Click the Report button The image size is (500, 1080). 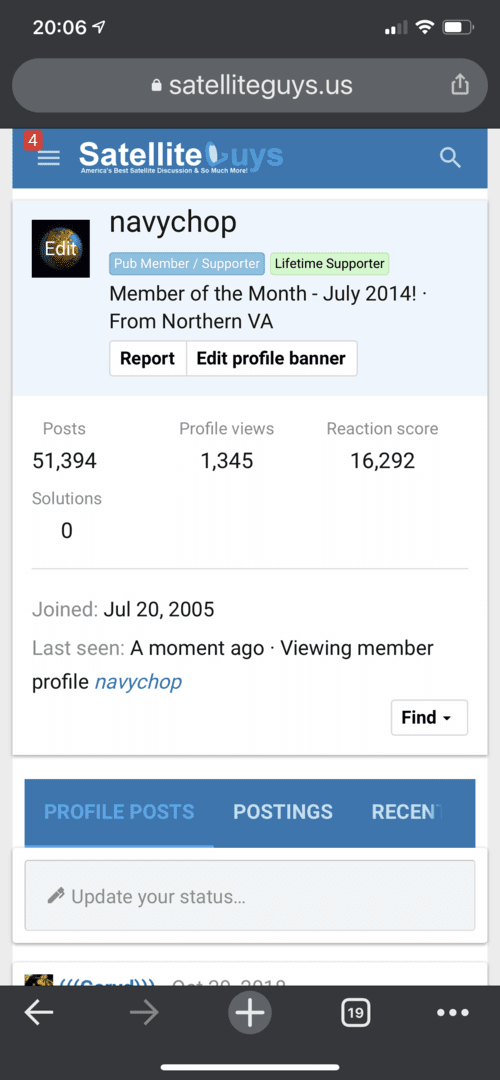(147, 358)
